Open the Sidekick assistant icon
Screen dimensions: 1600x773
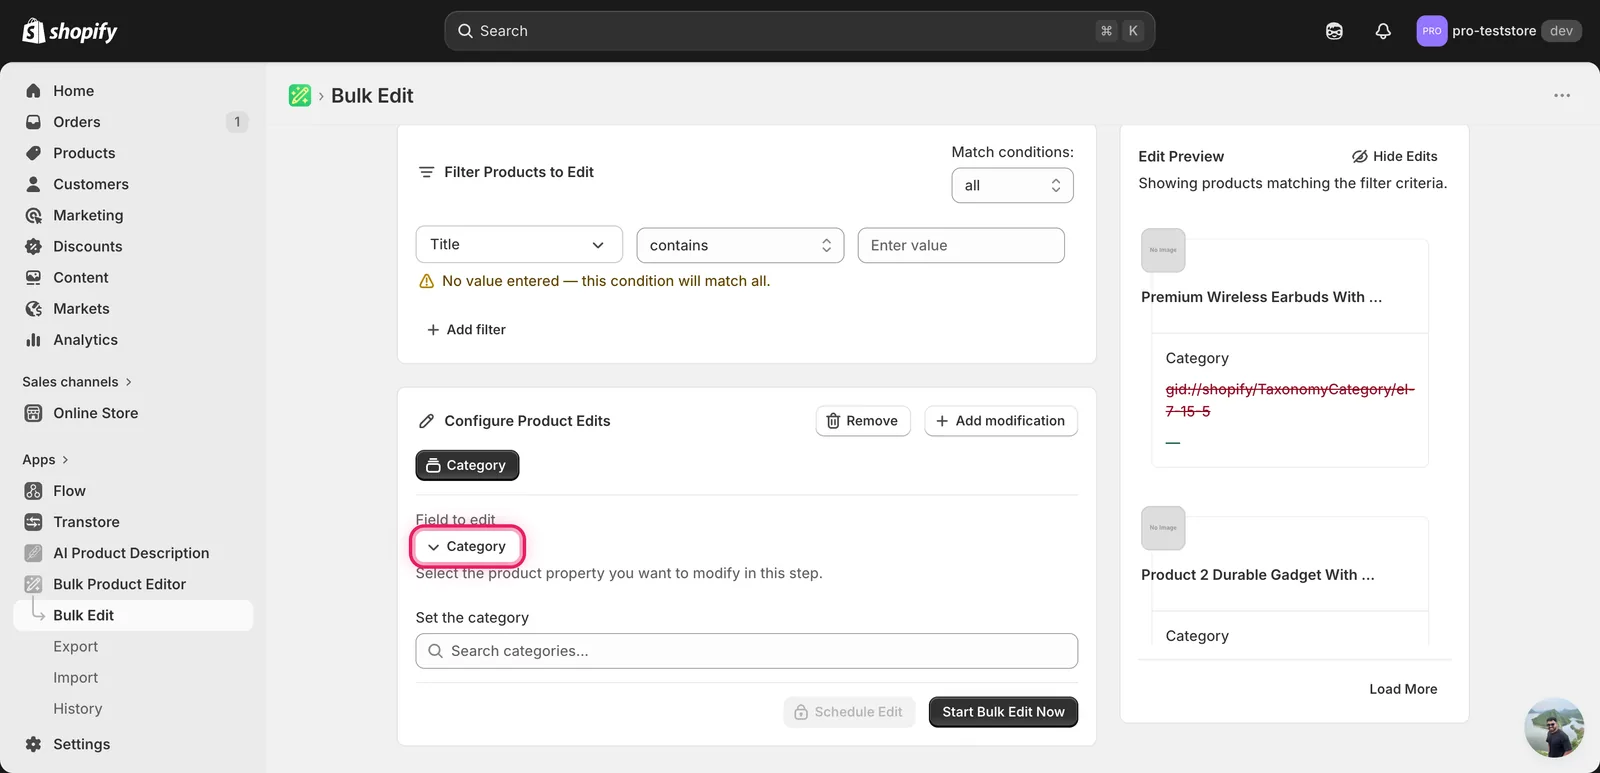(1334, 31)
